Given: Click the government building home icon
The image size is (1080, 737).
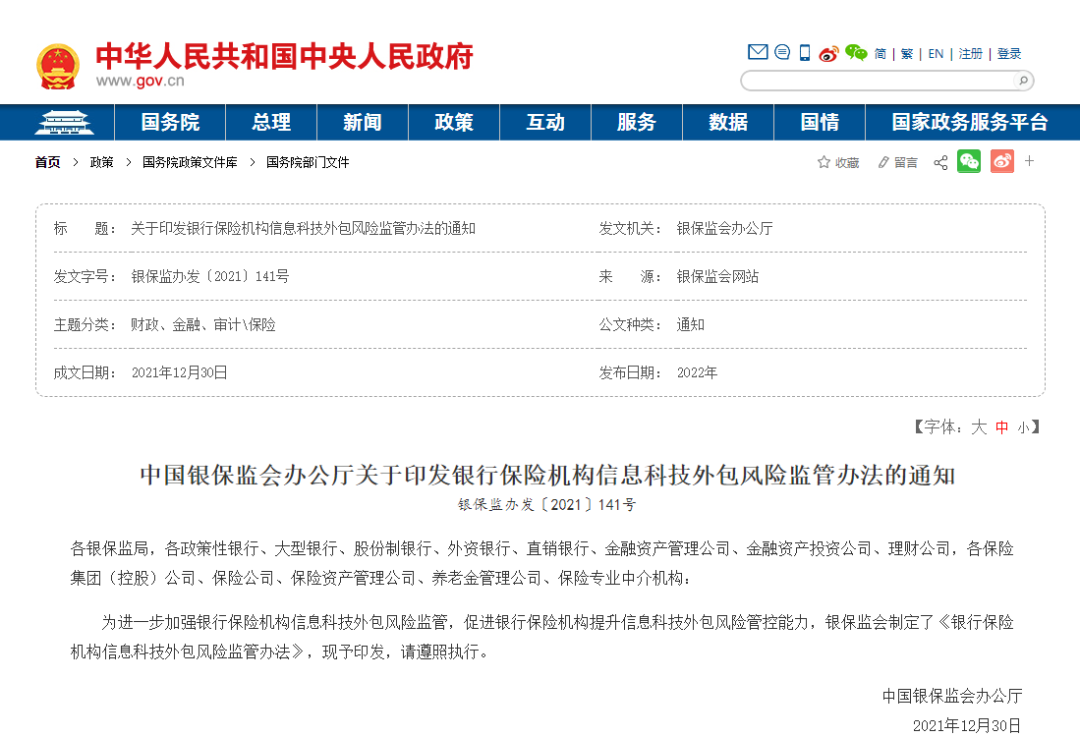Looking at the screenshot, I should coord(63,122).
